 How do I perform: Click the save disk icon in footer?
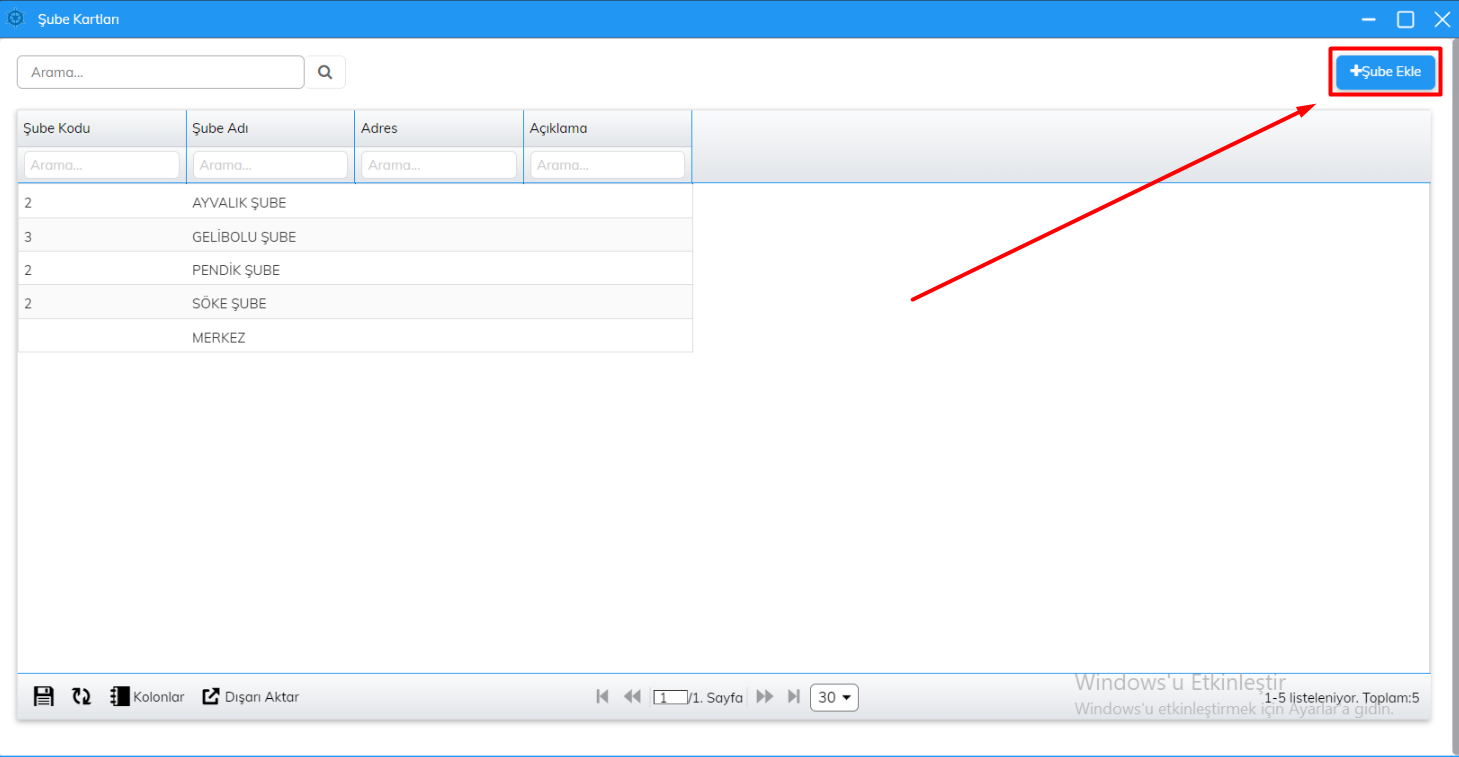pyautogui.click(x=44, y=697)
